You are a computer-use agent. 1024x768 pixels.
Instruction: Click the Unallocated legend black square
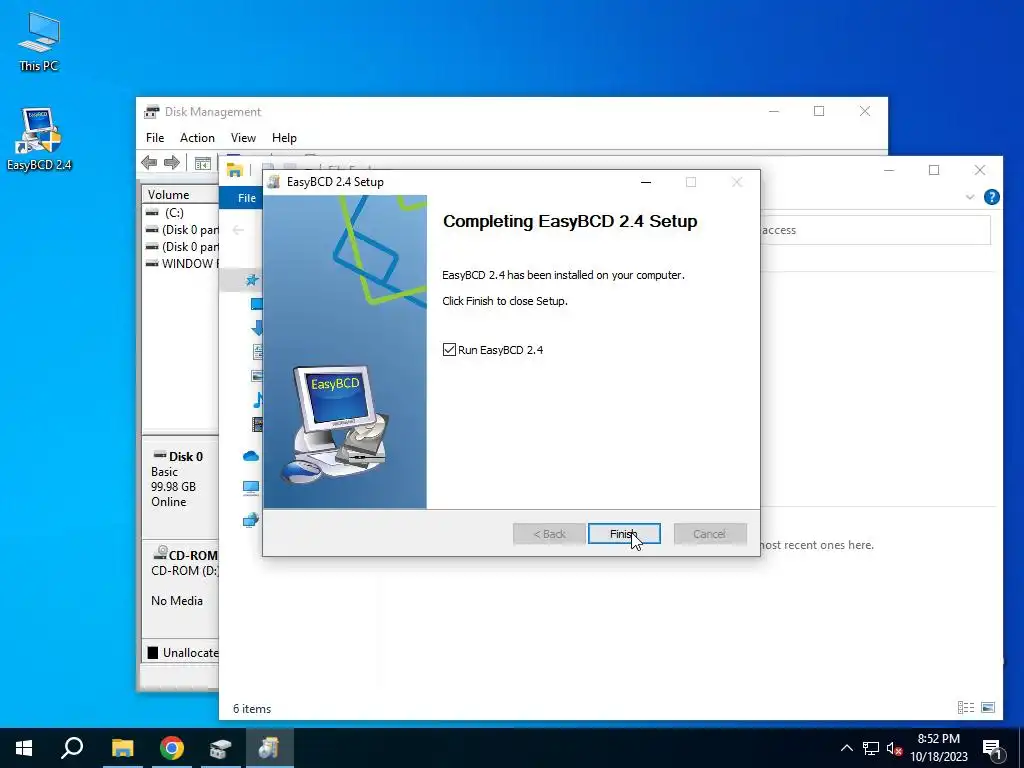[x=153, y=652]
